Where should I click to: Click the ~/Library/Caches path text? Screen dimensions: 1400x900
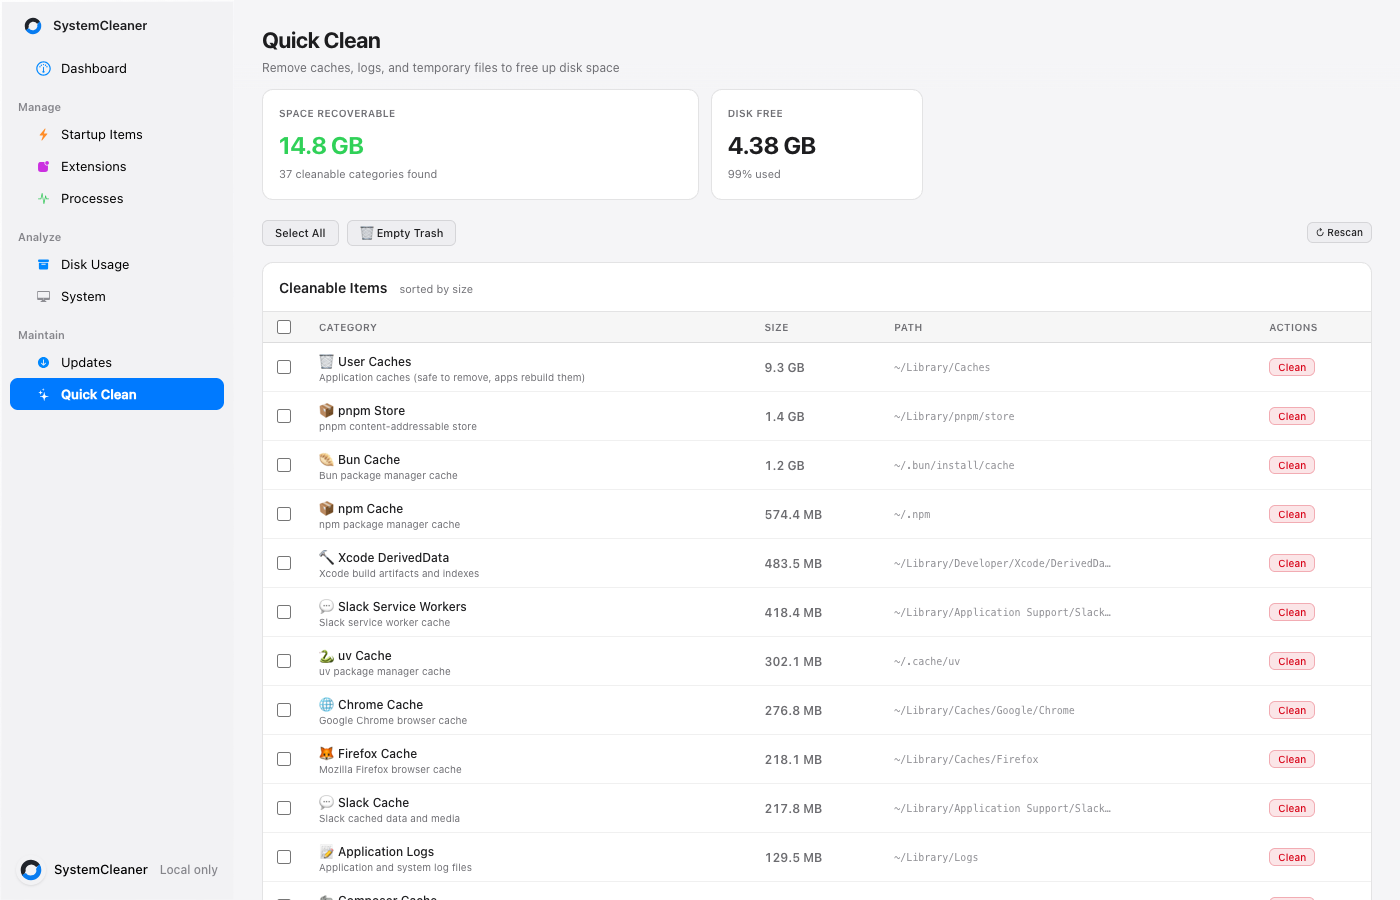[942, 368]
